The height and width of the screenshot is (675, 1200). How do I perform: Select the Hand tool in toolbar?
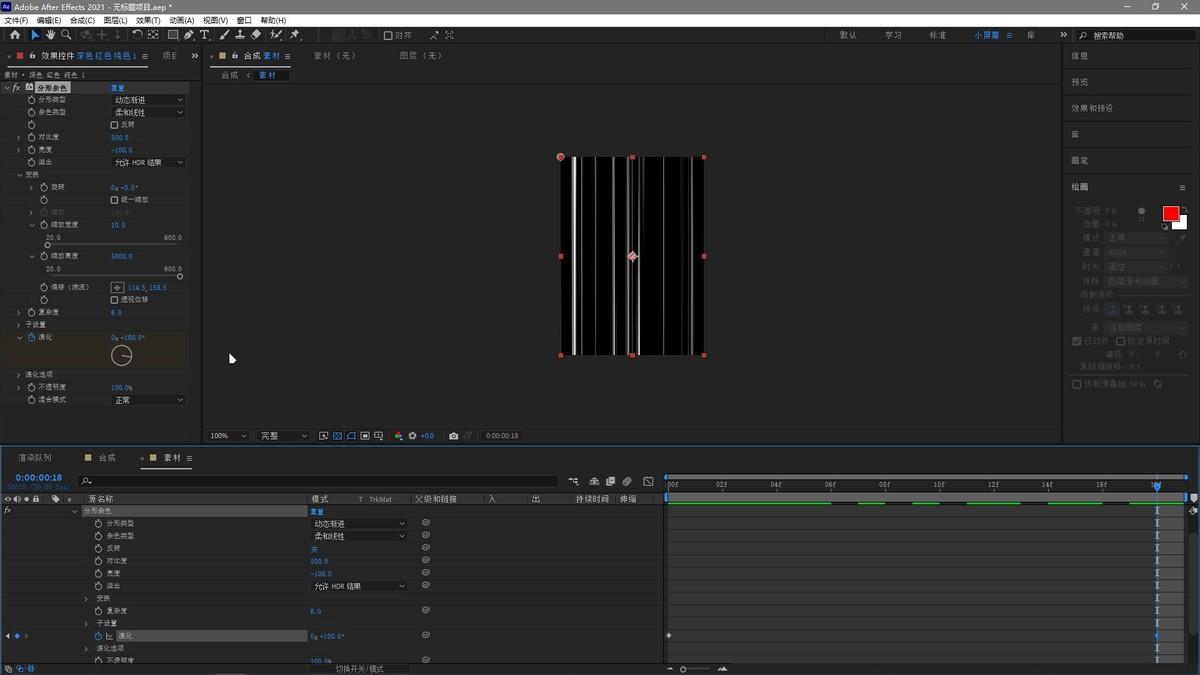pyautogui.click(x=50, y=35)
